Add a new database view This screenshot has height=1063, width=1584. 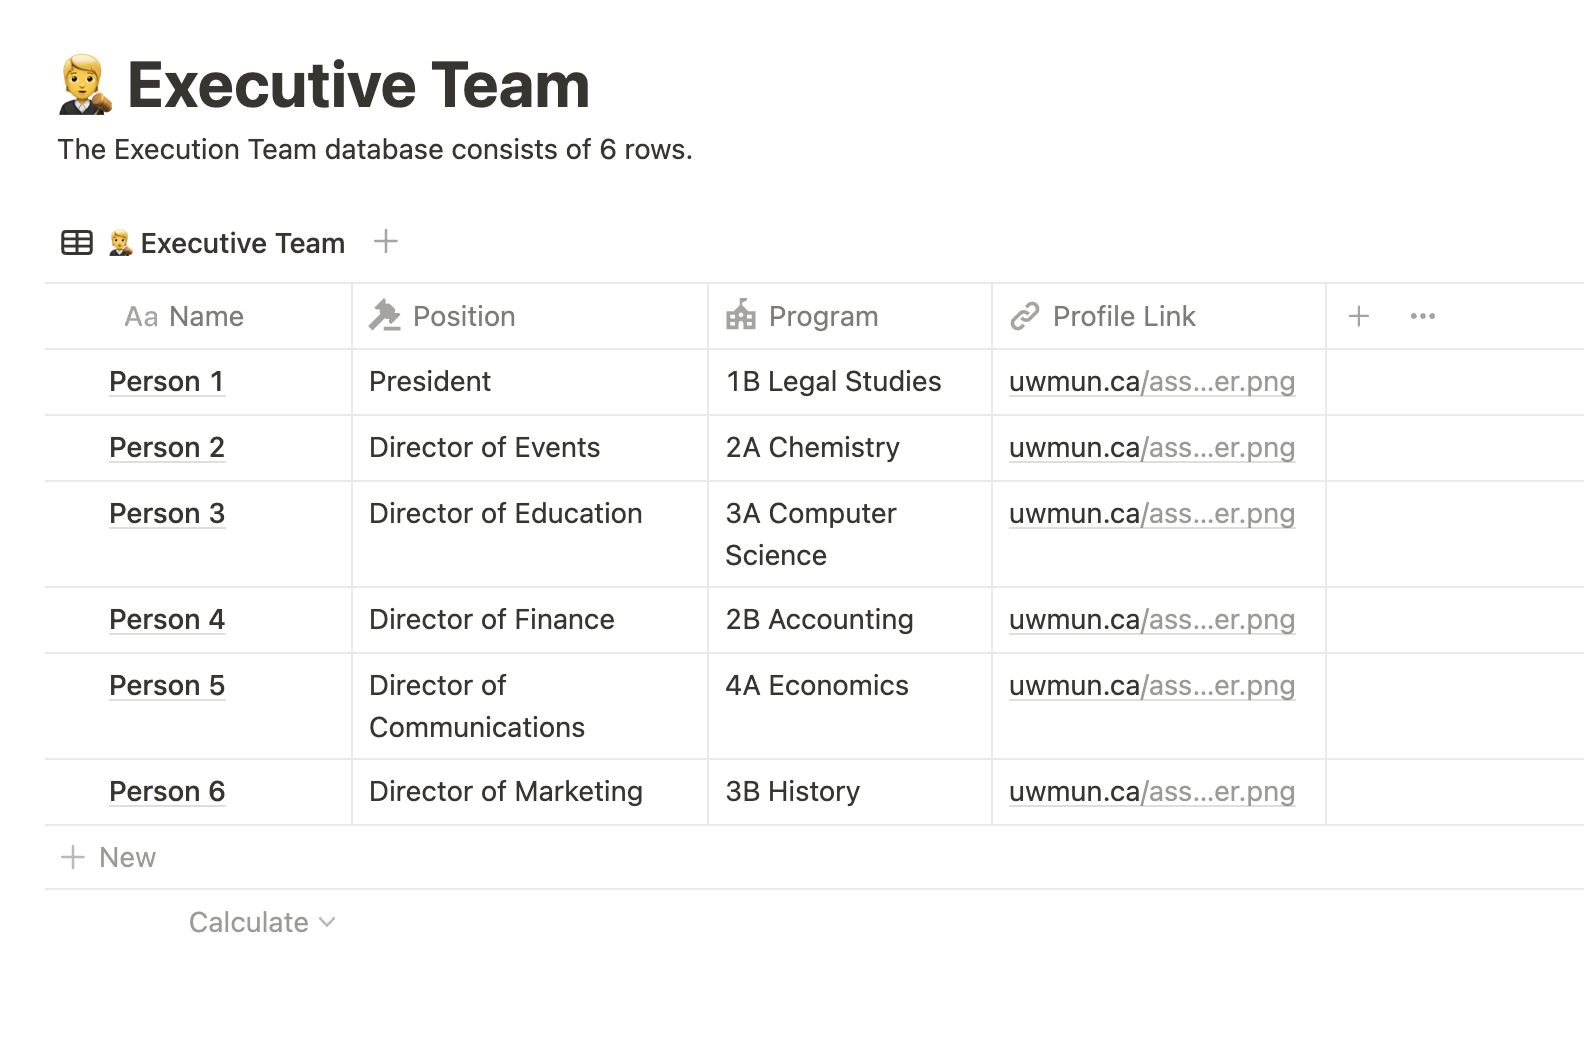click(385, 242)
